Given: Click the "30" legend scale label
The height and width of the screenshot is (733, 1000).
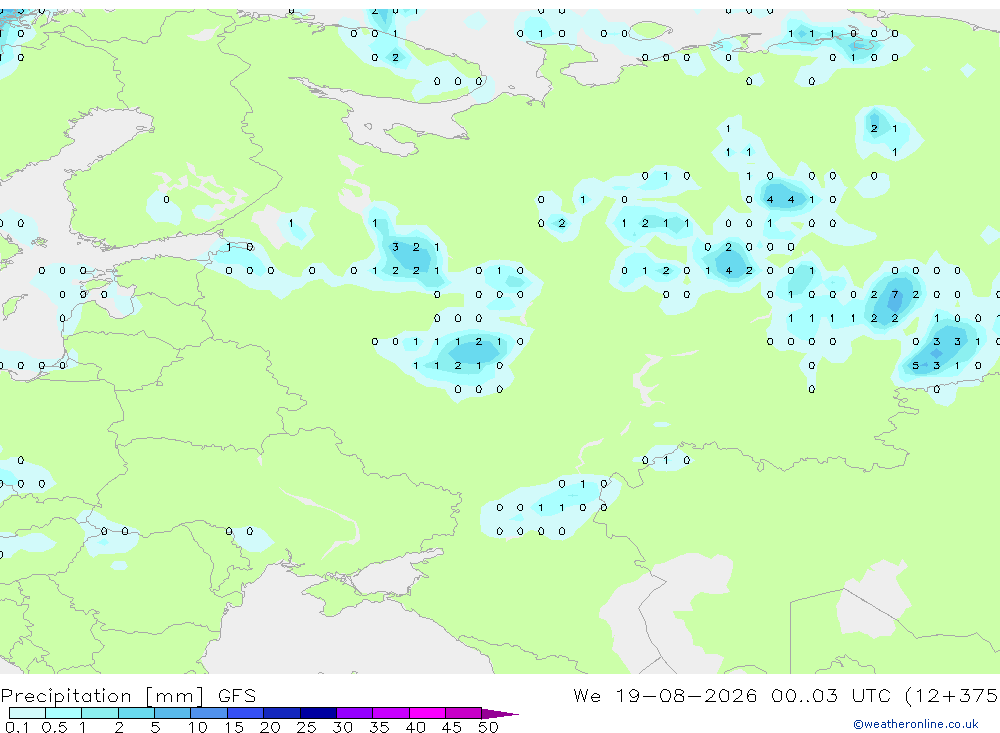Looking at the screenshot, I should [342, 727].
